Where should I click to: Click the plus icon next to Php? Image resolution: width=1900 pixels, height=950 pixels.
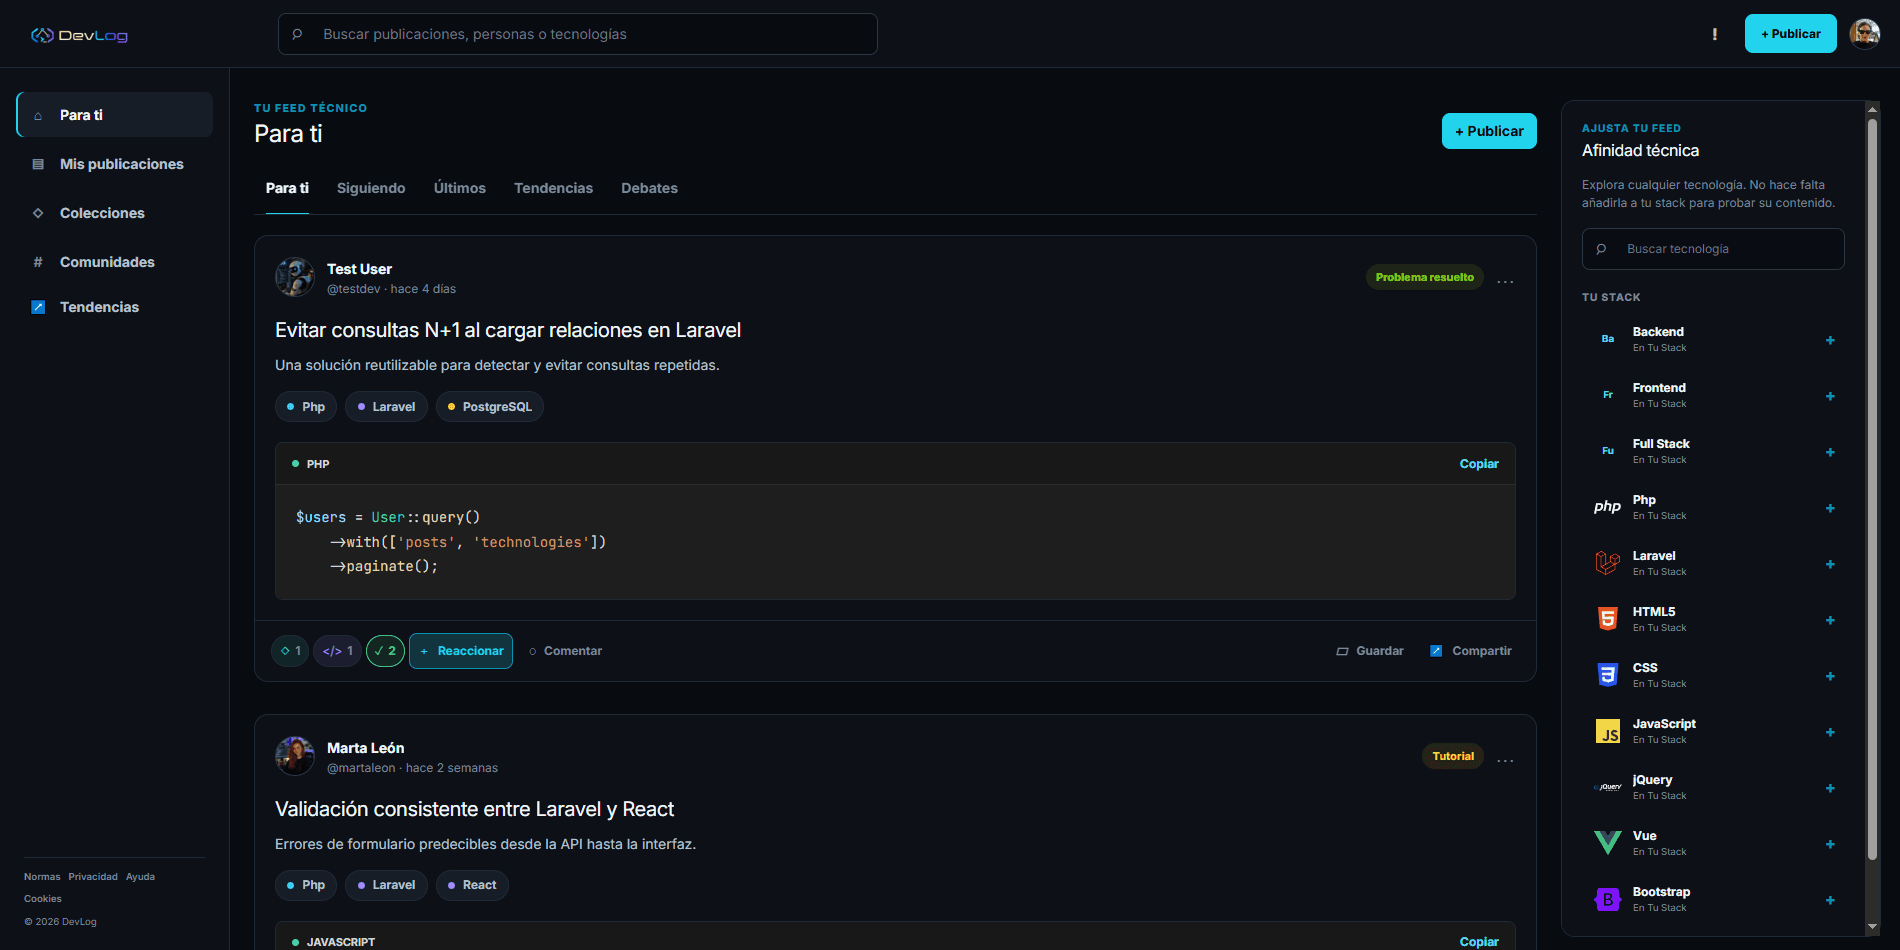pyautogui.click(x=1830, y=508)
